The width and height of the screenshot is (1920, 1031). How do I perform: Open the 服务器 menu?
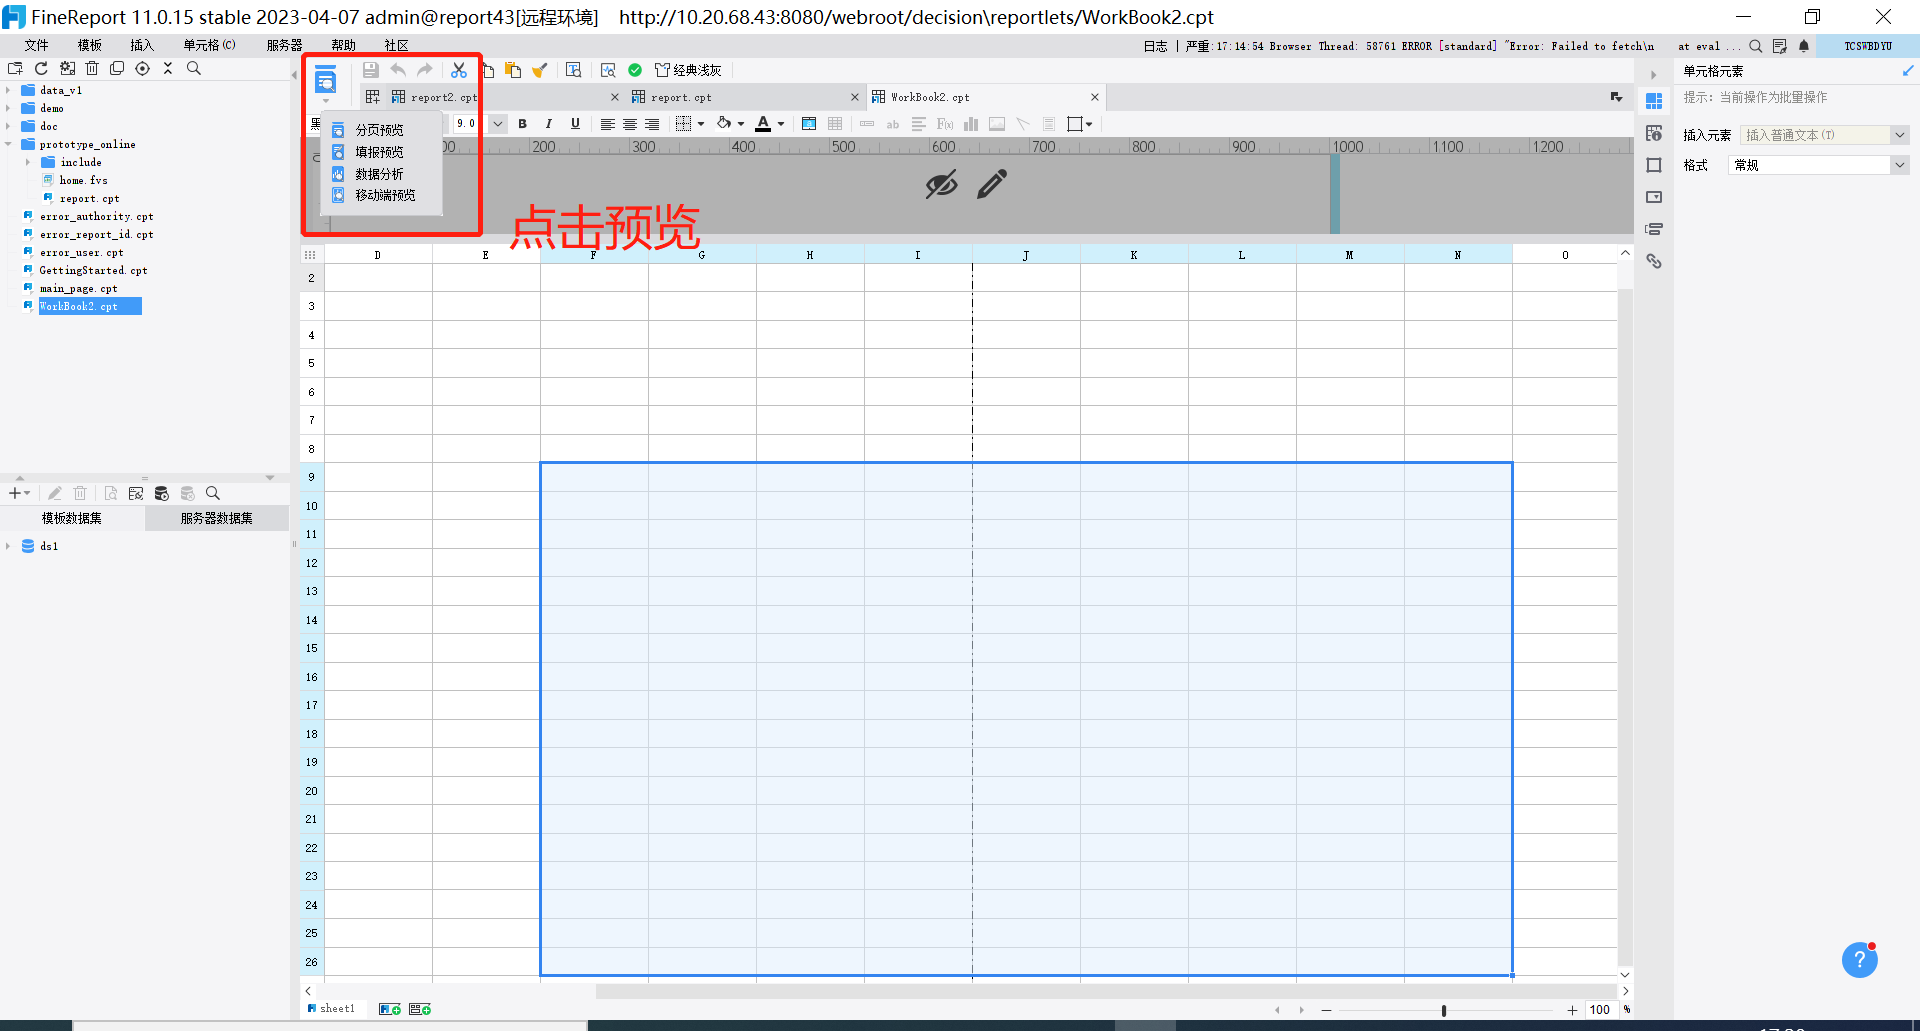pyautogui.click(x=285, y=45)
